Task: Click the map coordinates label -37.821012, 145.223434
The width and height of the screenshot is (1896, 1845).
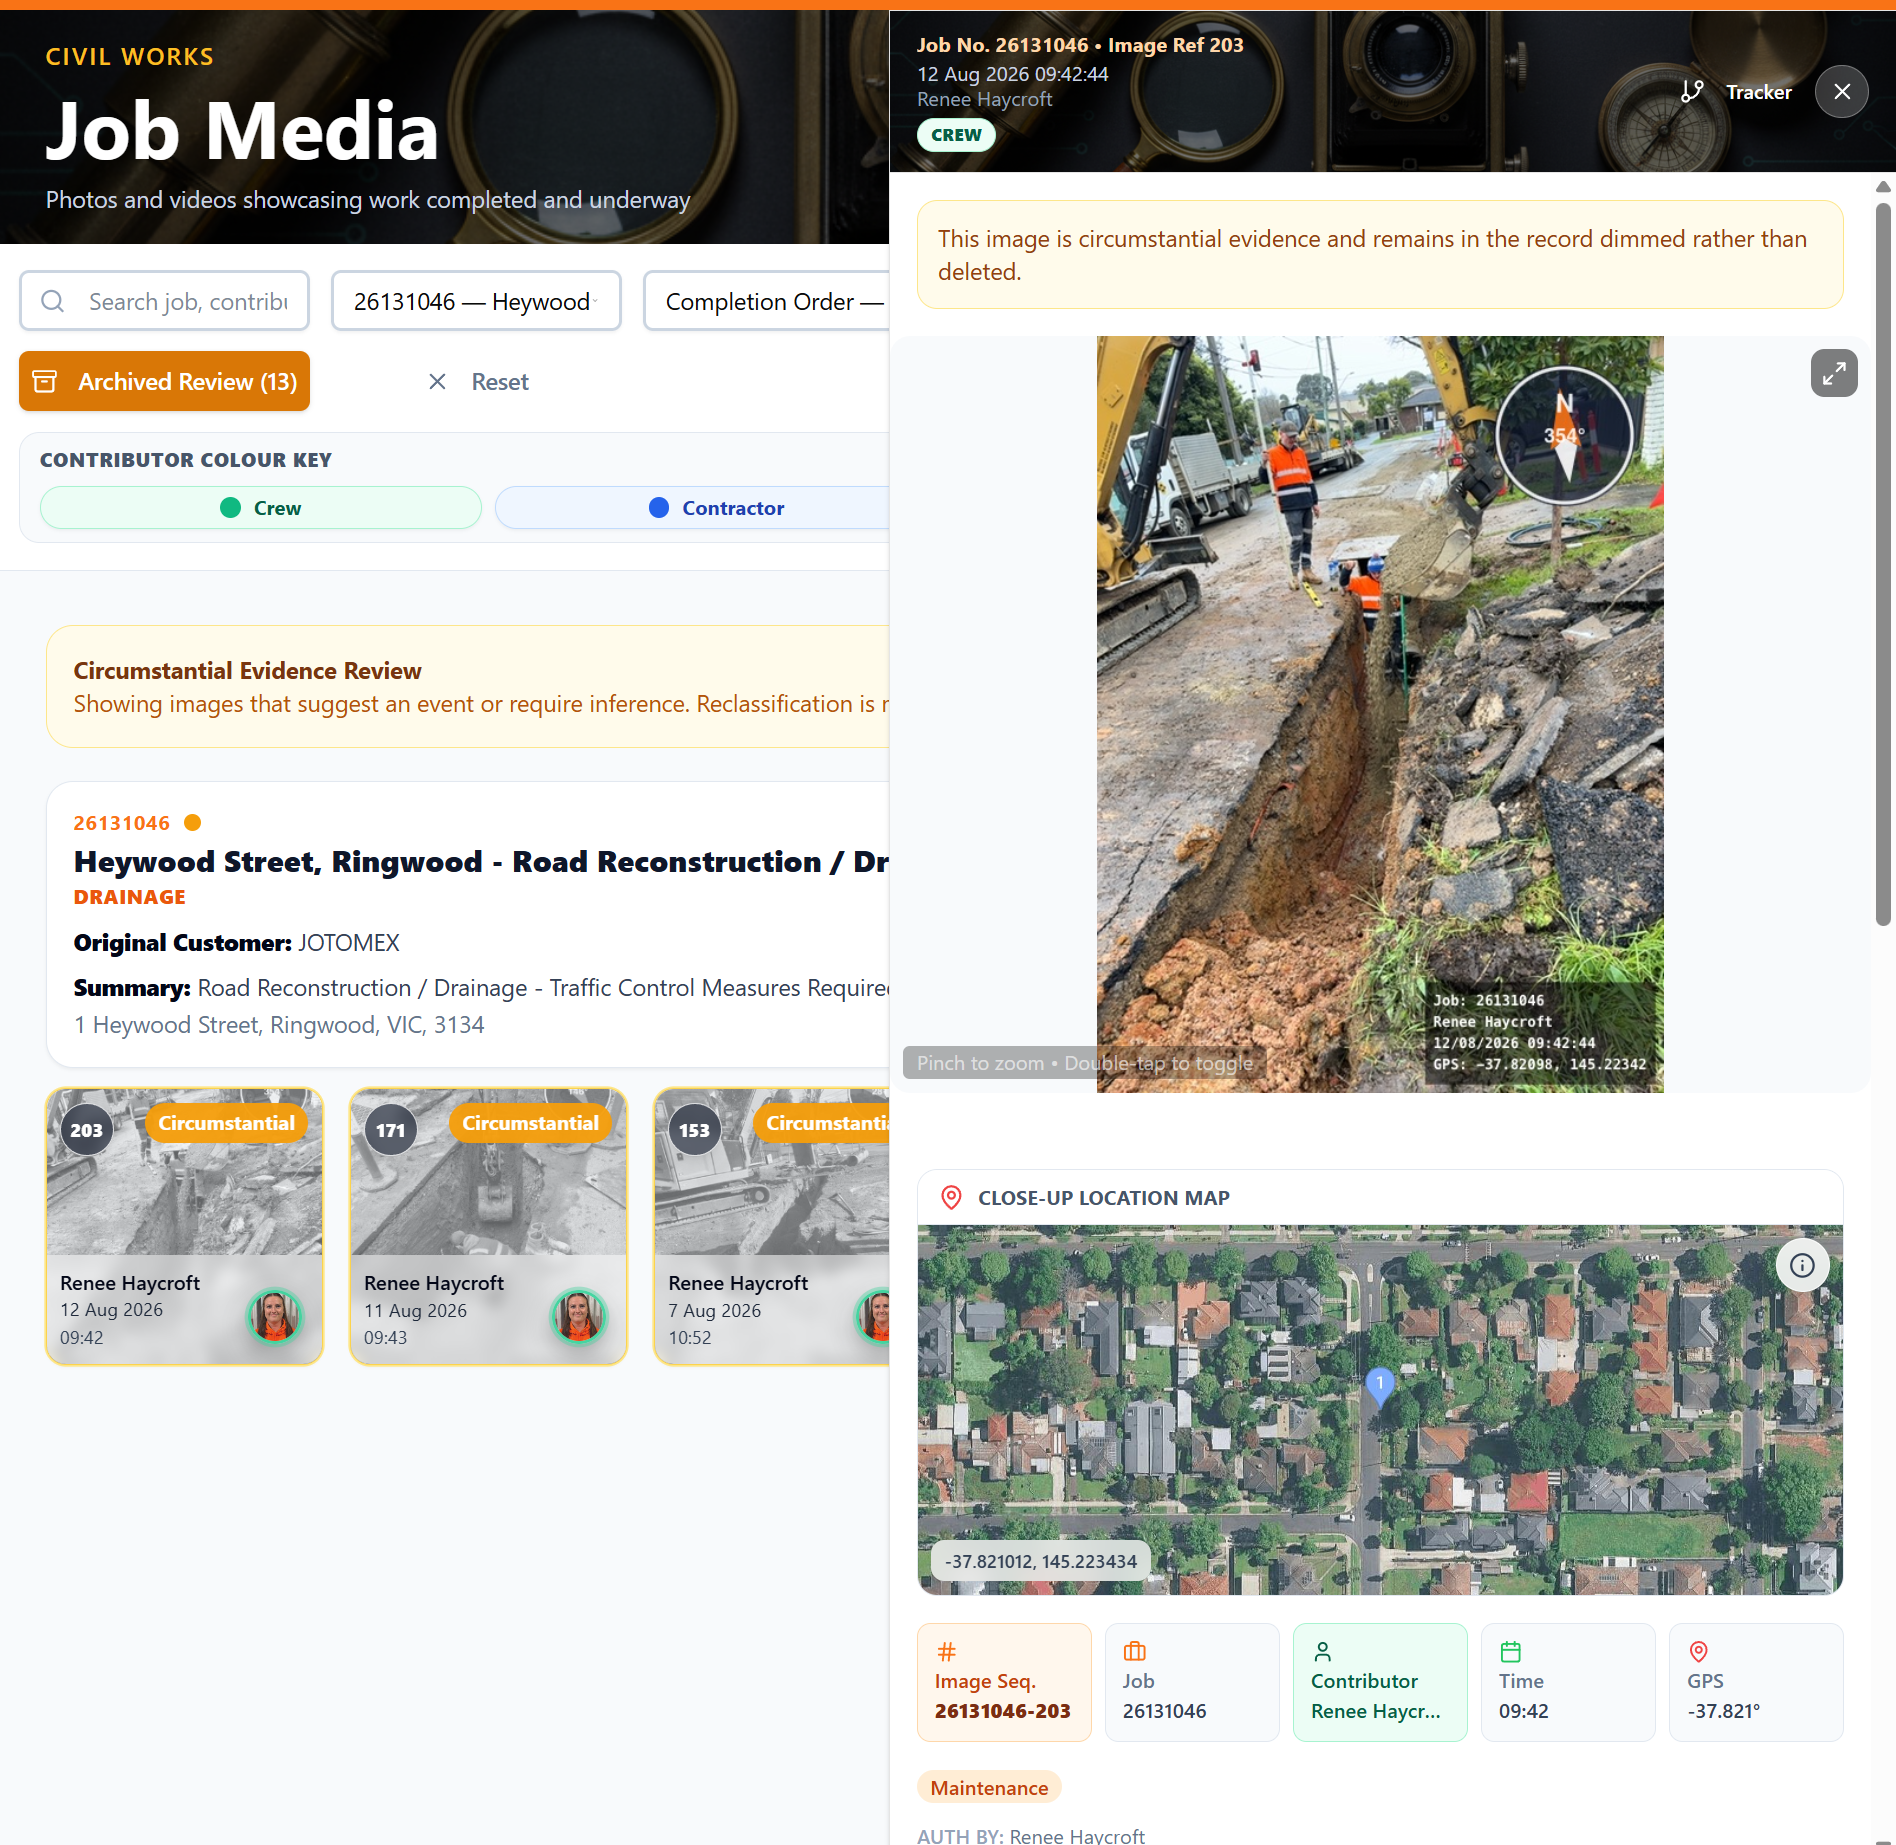Action: pyautogui.click(x=1040, y=1560)
